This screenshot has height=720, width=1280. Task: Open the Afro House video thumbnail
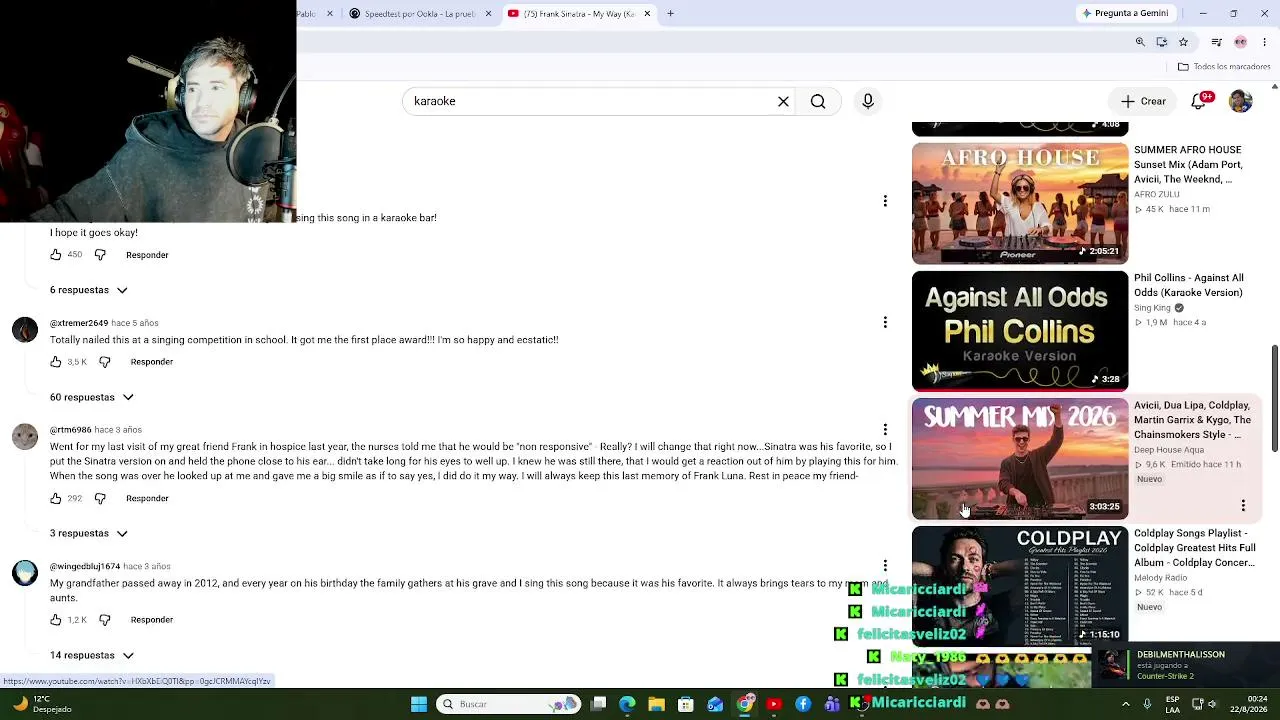point(1020,204)
